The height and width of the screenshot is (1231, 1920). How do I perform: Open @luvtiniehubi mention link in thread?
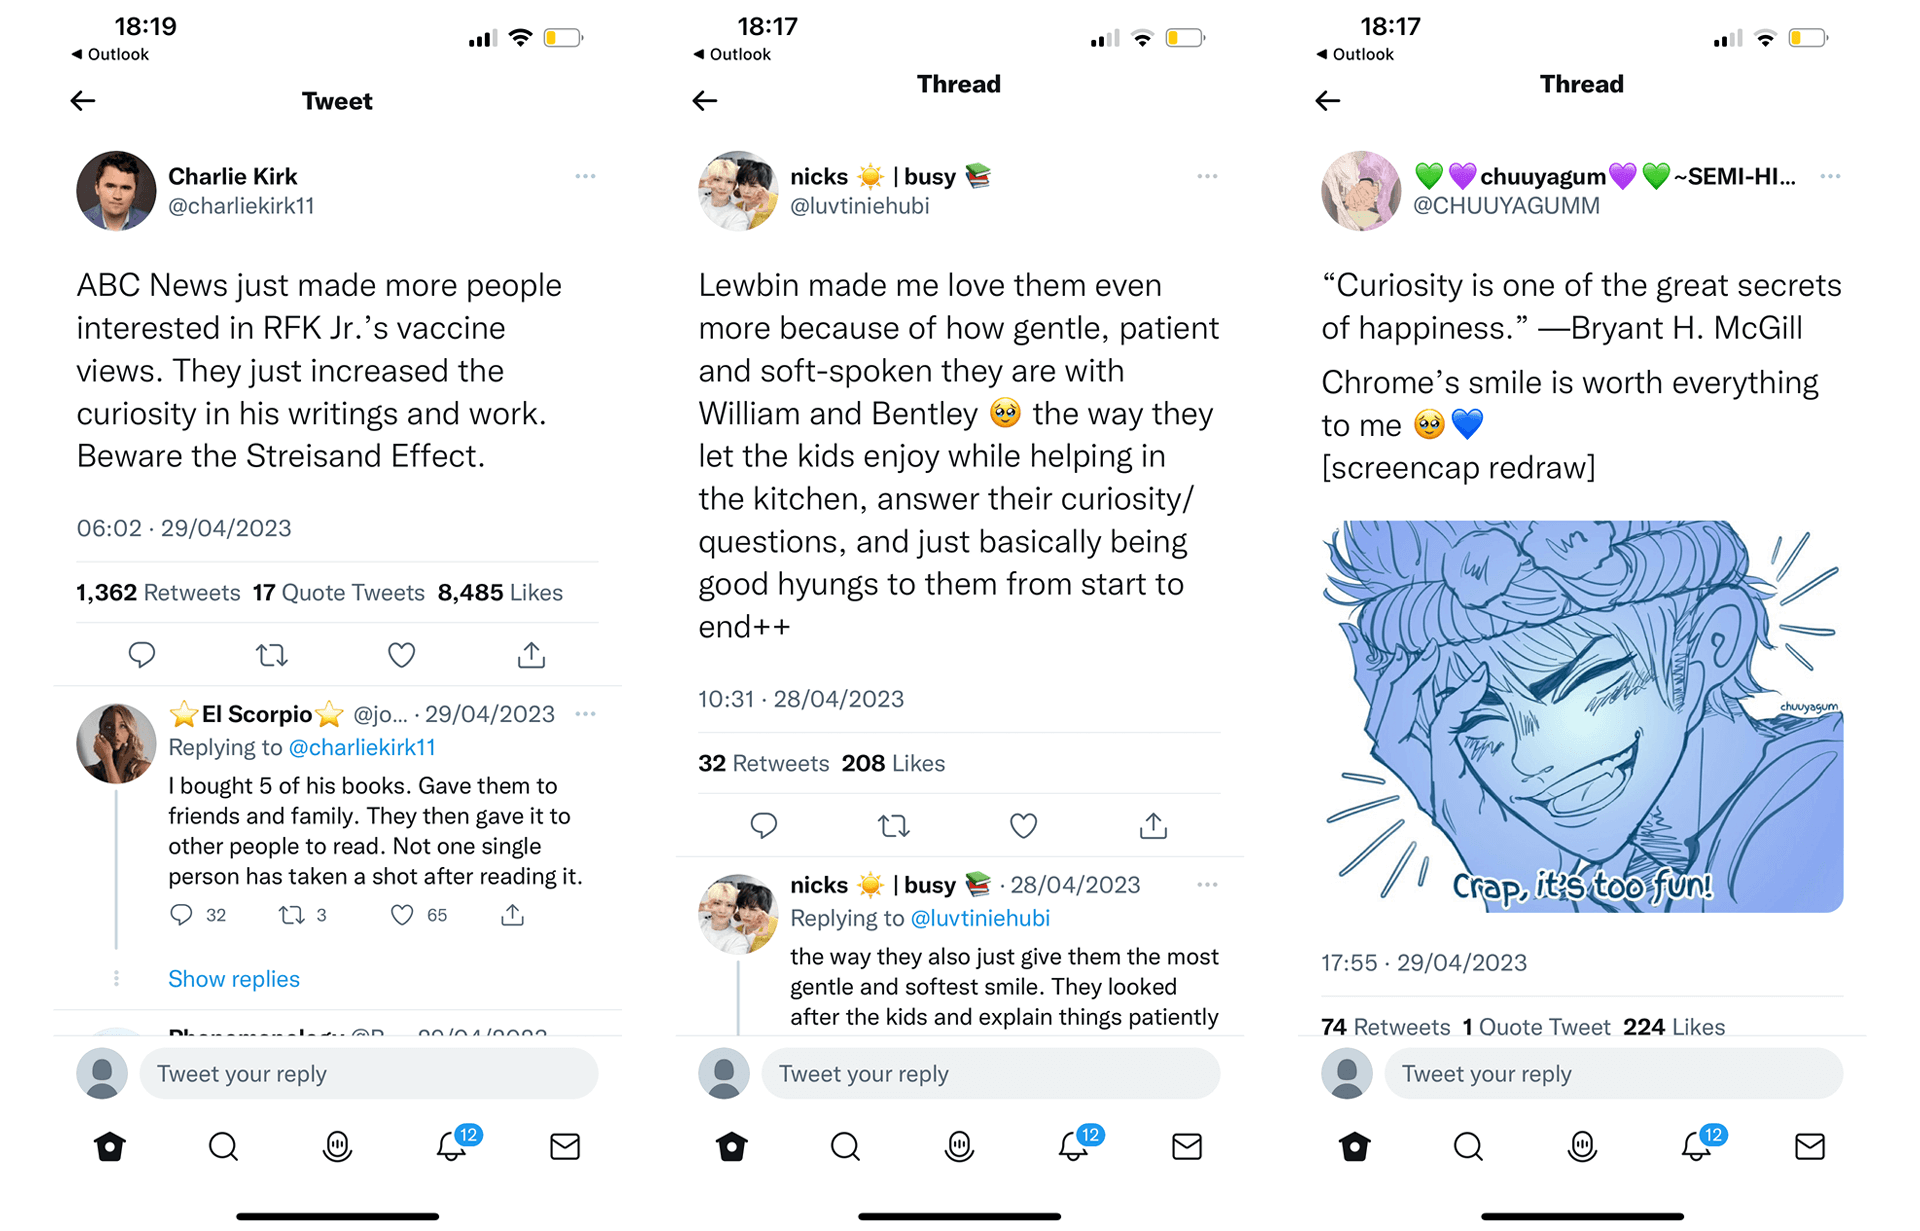click(980, 918)
